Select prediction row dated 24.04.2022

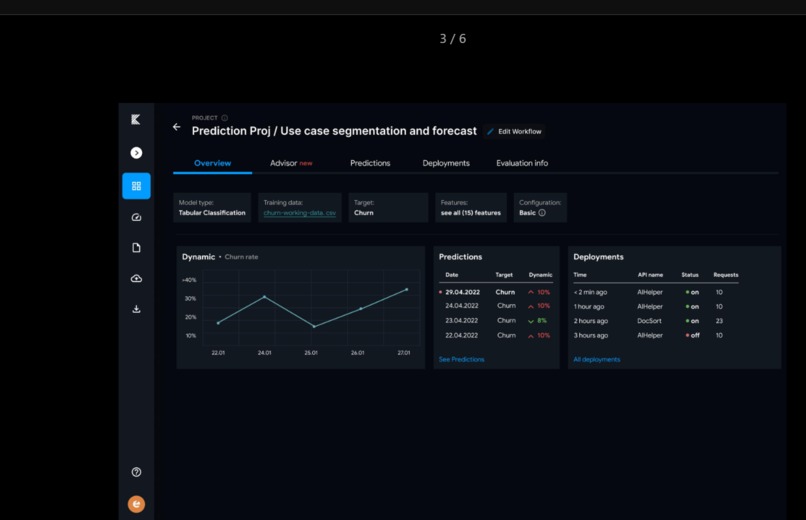[x=496, y=306]
